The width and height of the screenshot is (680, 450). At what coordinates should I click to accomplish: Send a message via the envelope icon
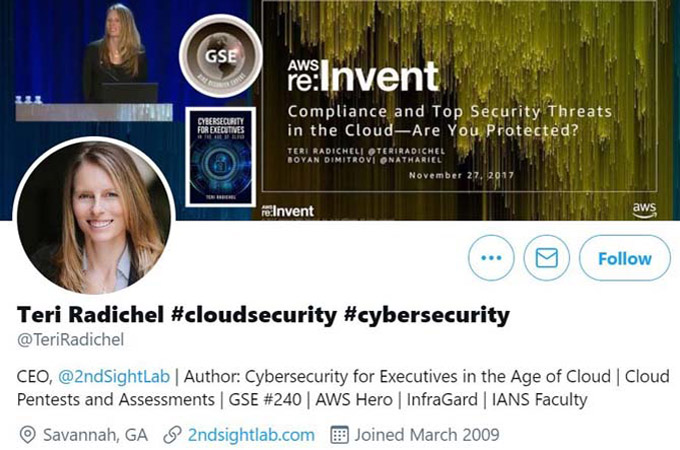(x=546, y=258)
